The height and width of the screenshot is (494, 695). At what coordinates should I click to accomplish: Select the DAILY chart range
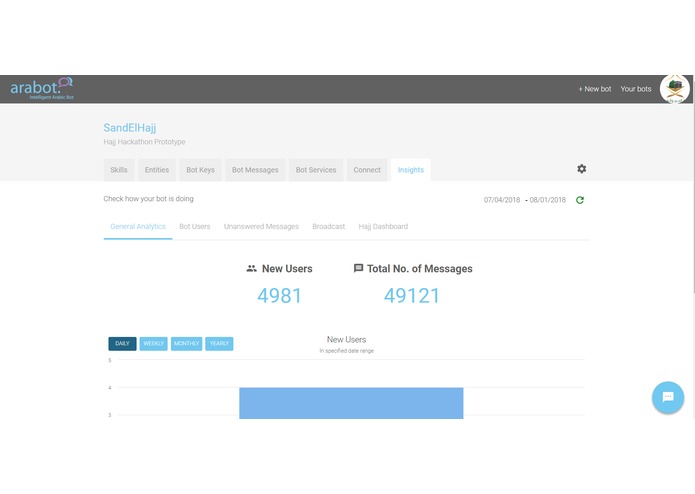122,344
